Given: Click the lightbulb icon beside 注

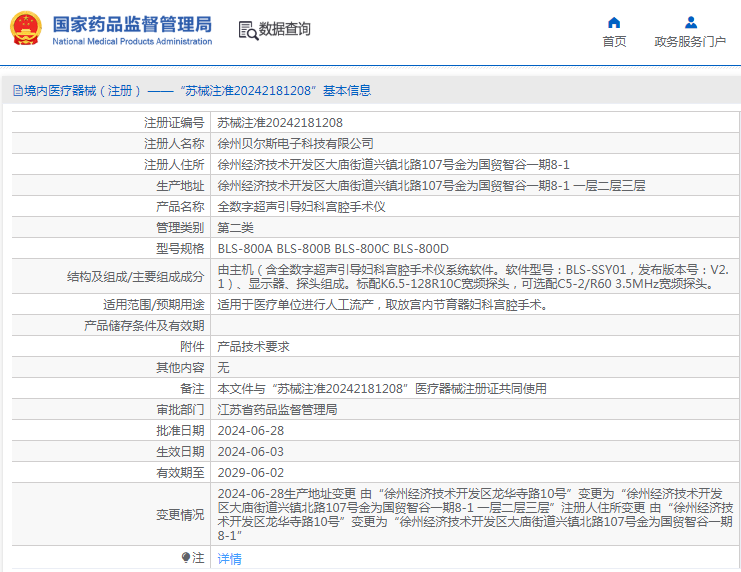Looking at the screenshot, I should coord(186,558).
